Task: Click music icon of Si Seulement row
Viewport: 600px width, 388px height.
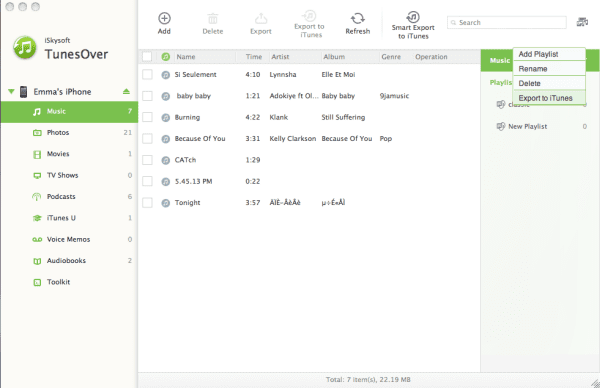Action: [x=165, y=75]
